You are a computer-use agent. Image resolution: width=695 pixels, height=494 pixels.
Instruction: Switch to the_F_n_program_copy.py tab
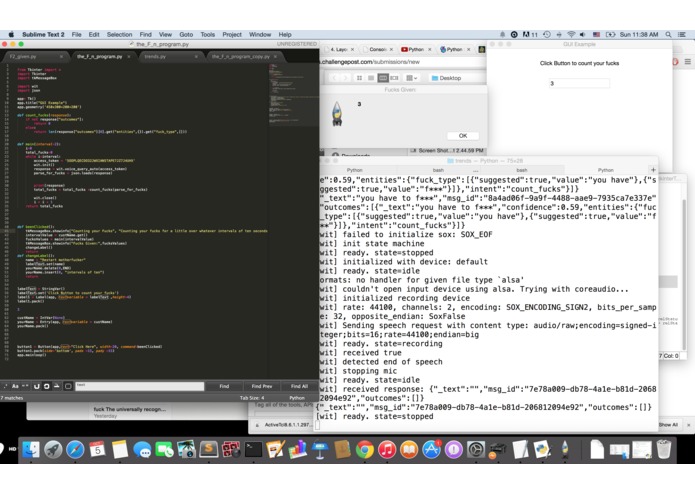pyautogui.click(x=241, y=57)
